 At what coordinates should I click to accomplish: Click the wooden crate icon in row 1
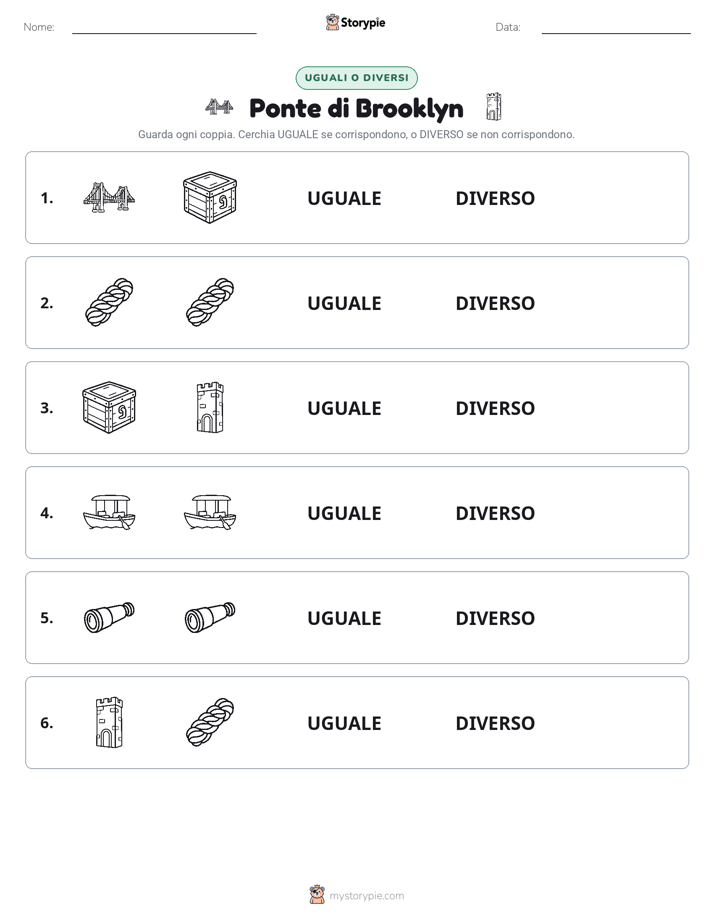[210, 197]
